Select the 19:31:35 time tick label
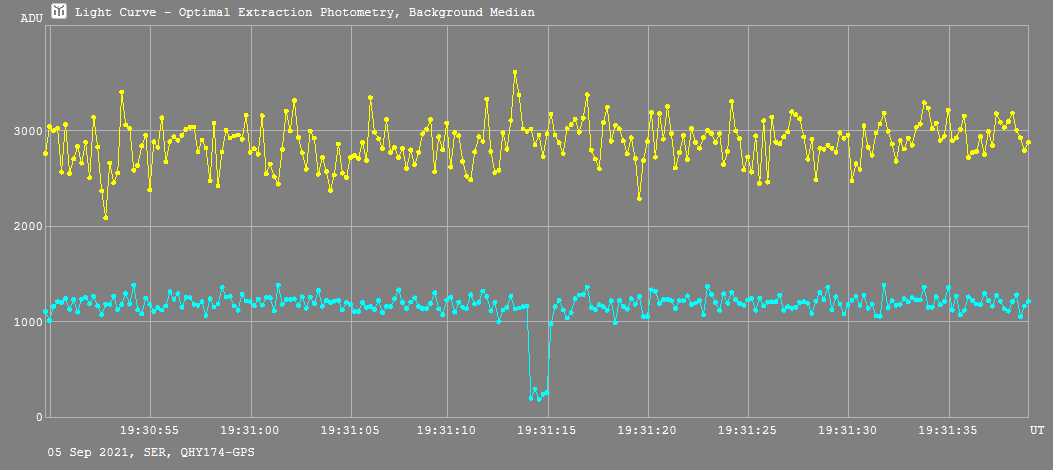 click(949, 430)
